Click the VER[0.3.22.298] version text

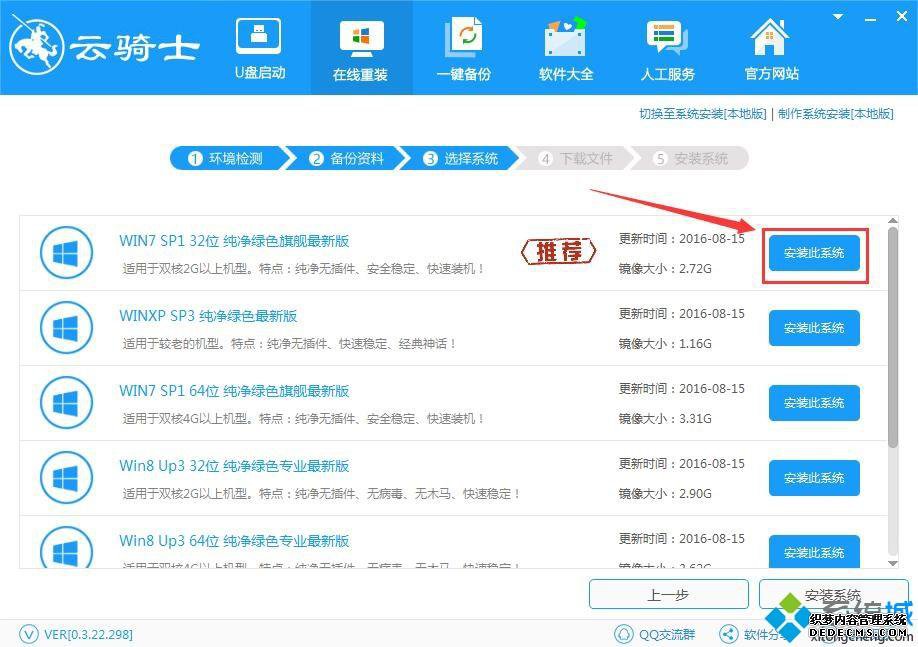click(x=88, y=634)
